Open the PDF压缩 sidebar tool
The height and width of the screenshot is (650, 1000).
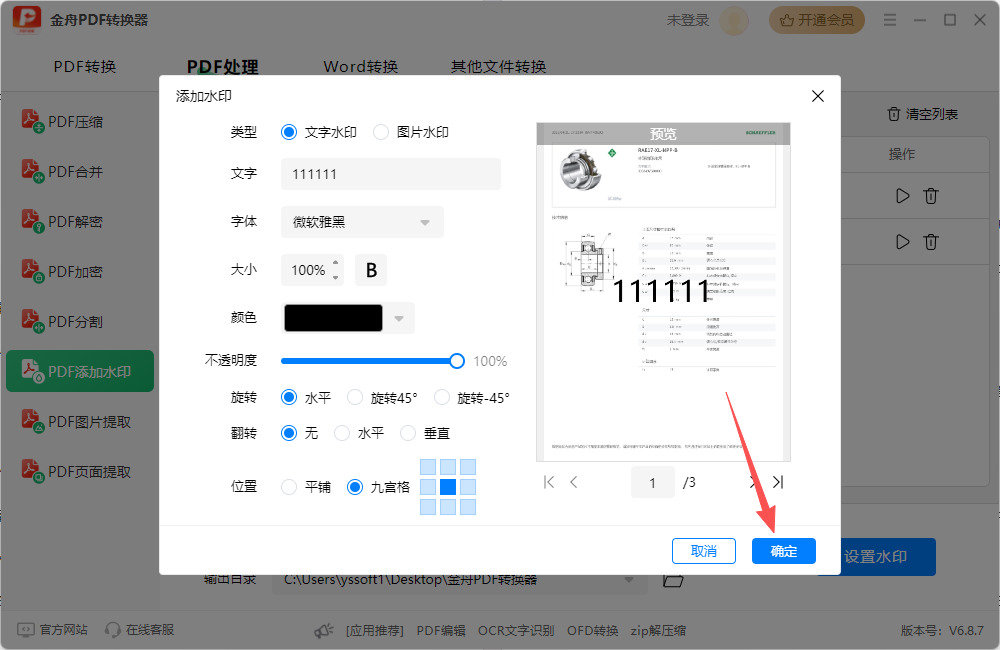coord(62,121)
